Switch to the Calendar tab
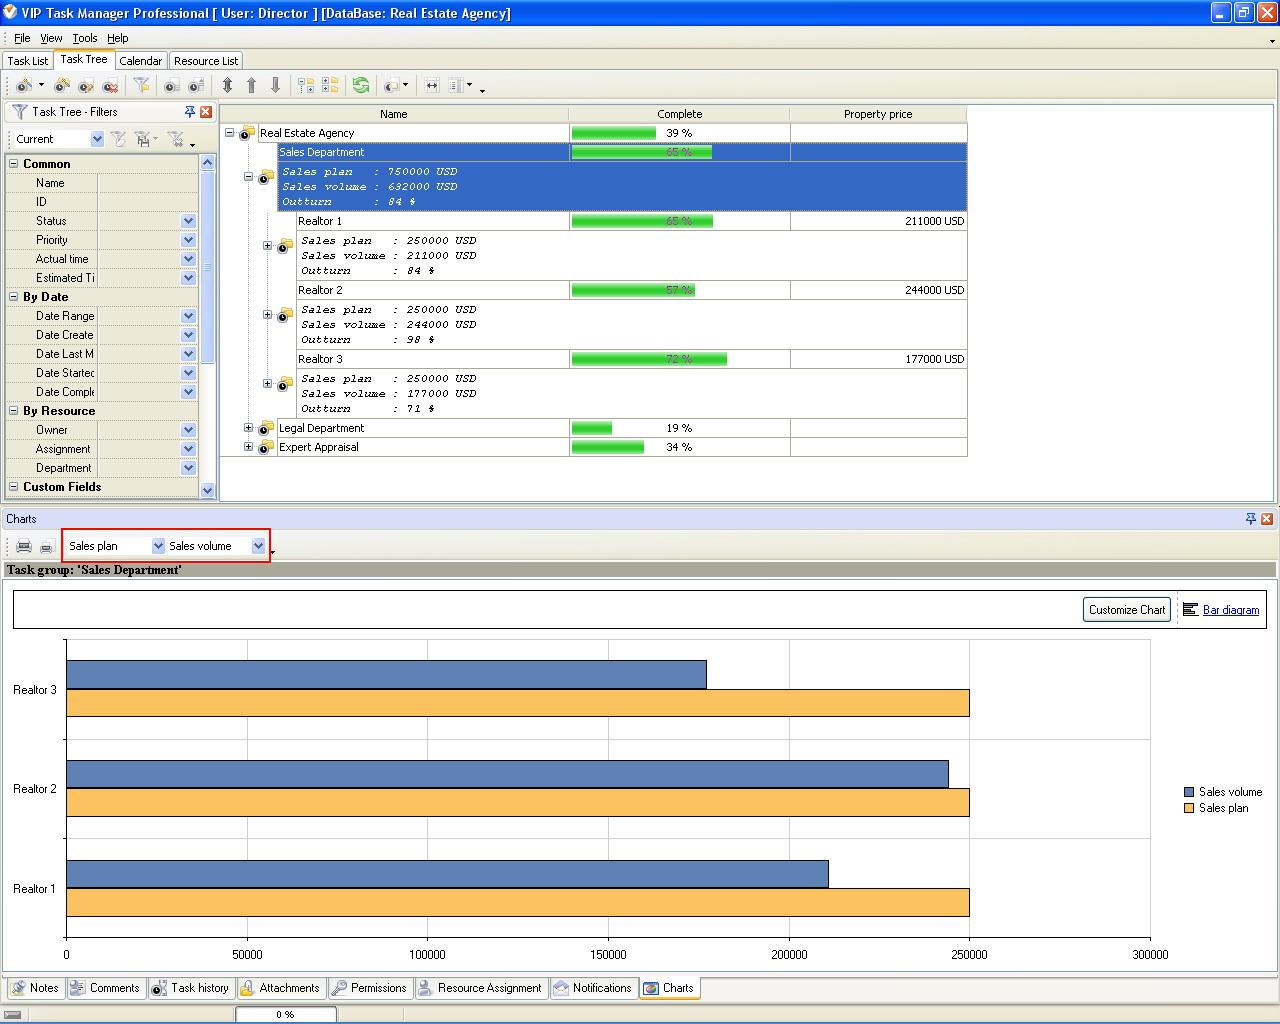 point(140,61)
